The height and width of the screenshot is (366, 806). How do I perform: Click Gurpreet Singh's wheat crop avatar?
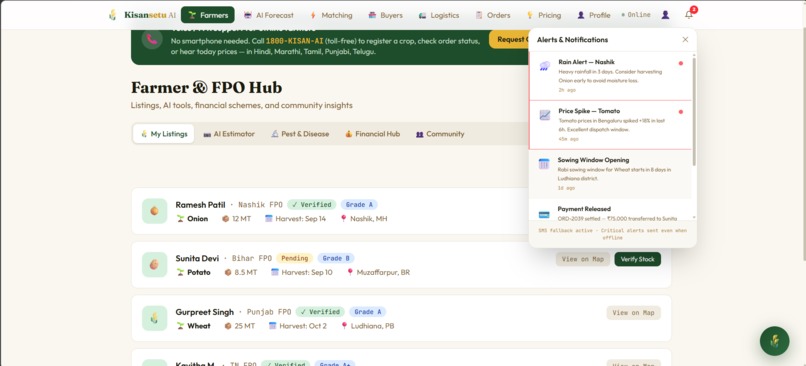point(154,318)
